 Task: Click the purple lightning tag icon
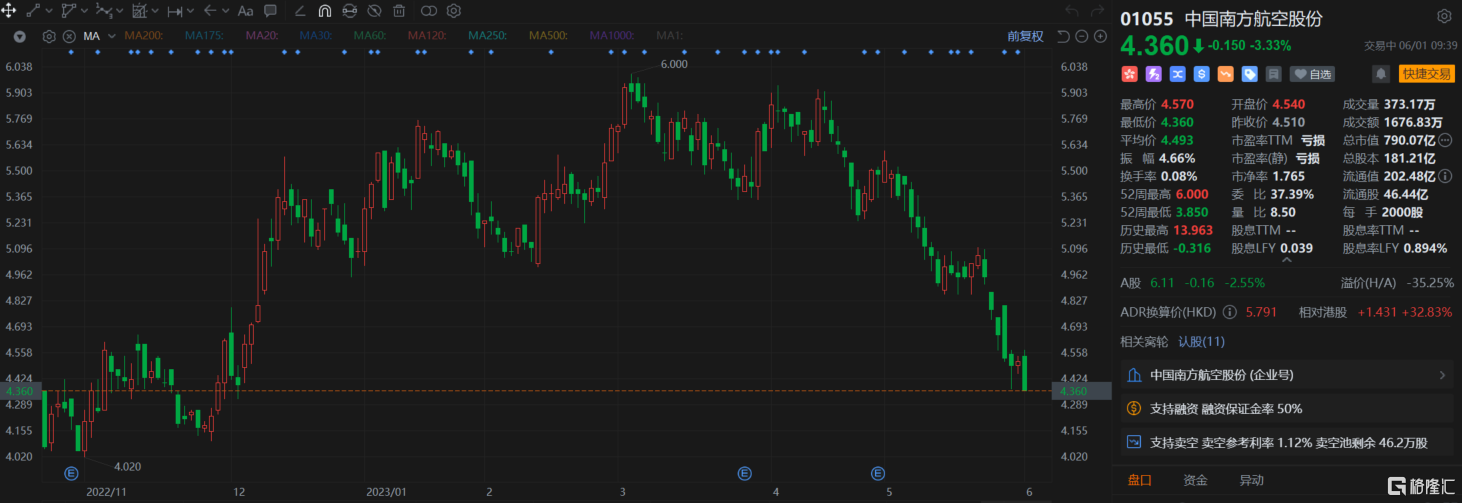tap(1153, 73)
